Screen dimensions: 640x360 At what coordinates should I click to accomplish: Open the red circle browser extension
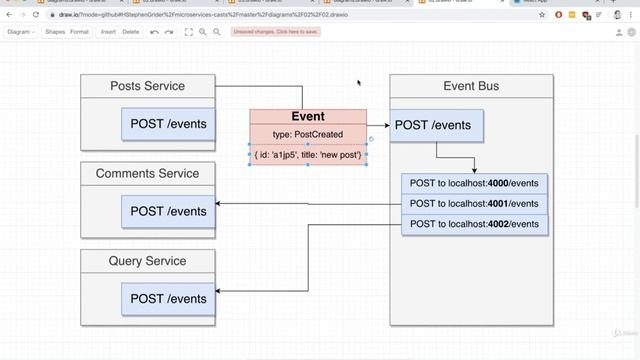pos(558,15)
